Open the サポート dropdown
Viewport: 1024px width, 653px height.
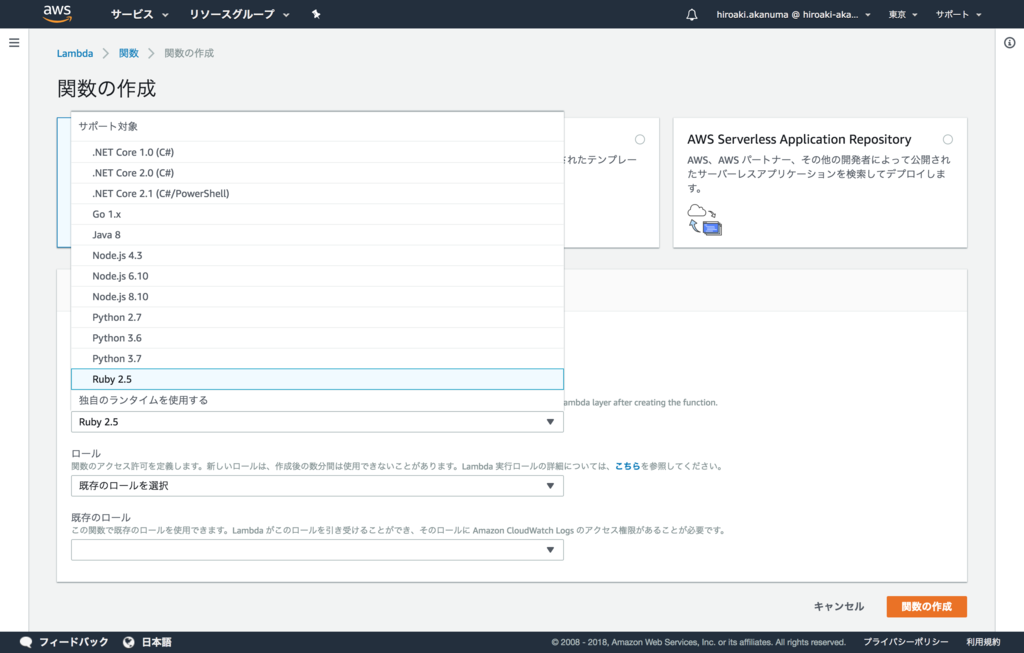point(958,14)
